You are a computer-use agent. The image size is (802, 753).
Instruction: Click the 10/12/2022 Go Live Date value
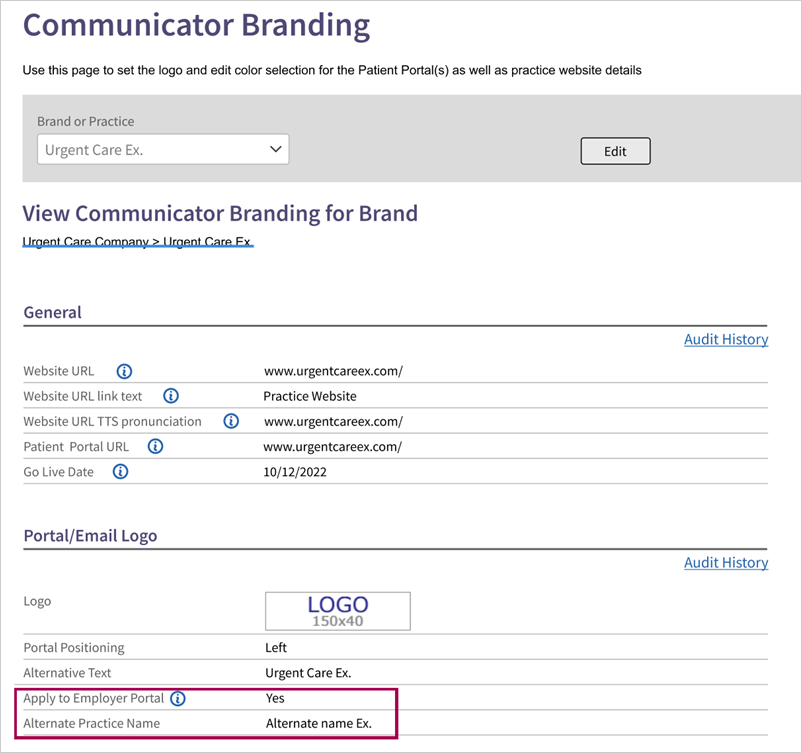pos(295,472)
